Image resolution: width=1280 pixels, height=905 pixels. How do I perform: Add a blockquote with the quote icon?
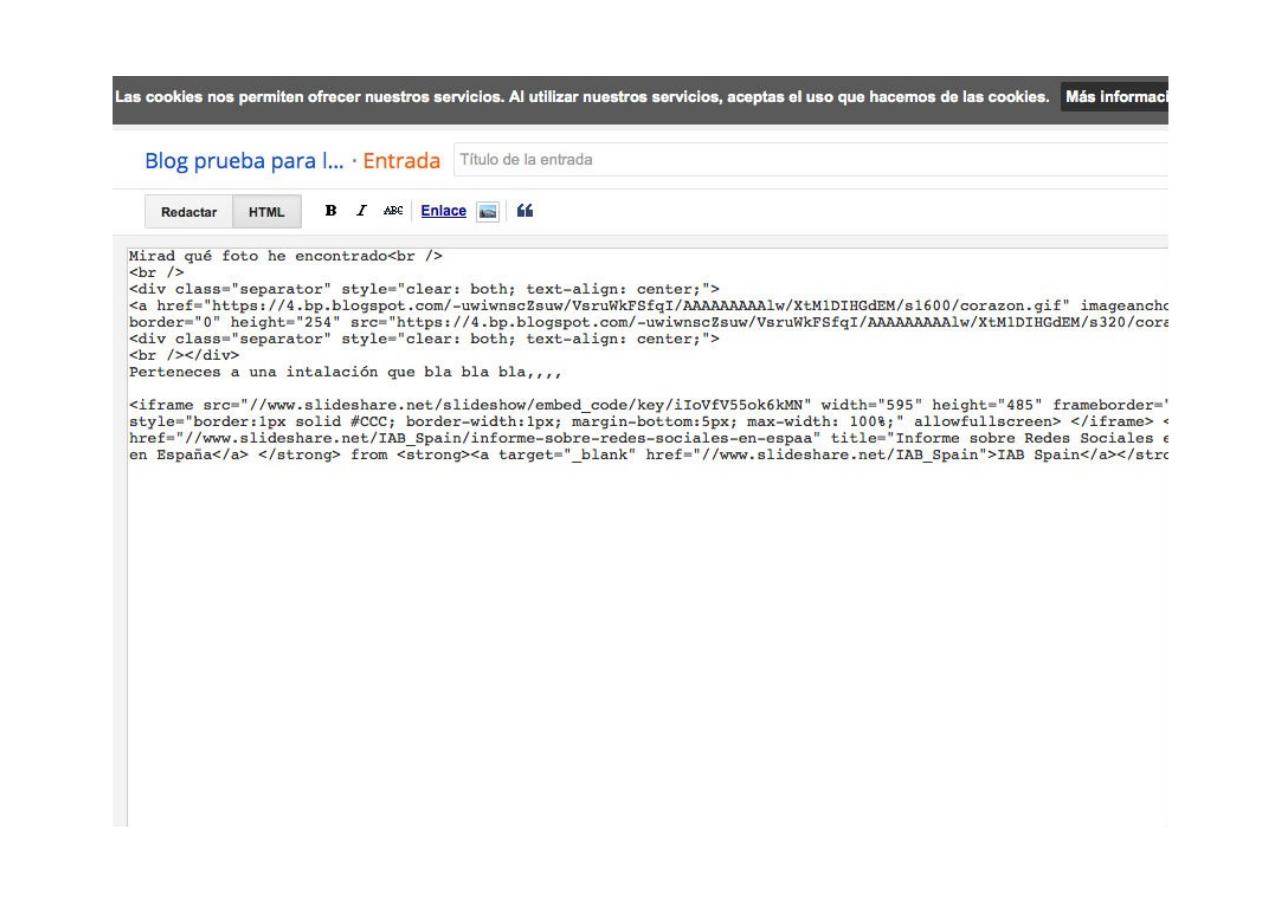point(525,211)
